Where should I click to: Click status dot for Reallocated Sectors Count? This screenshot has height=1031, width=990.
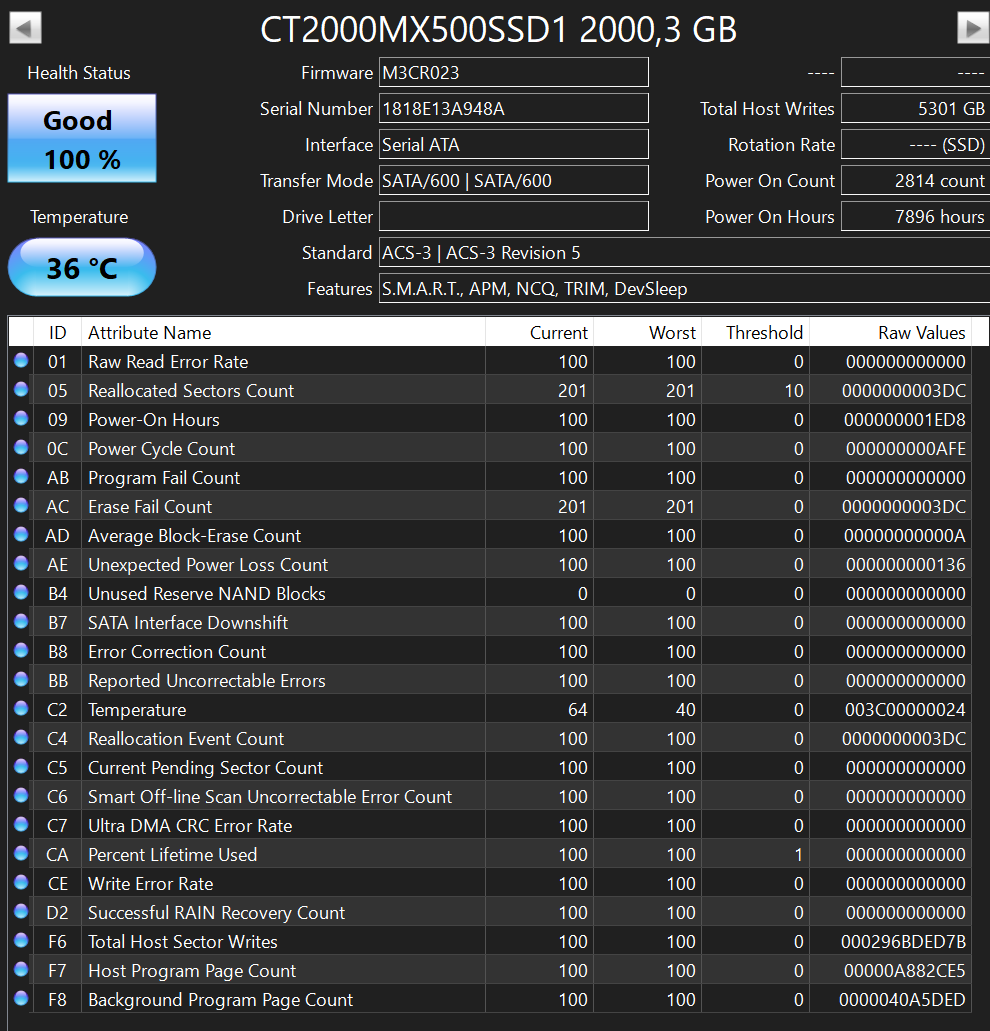[x=21, y=389]
